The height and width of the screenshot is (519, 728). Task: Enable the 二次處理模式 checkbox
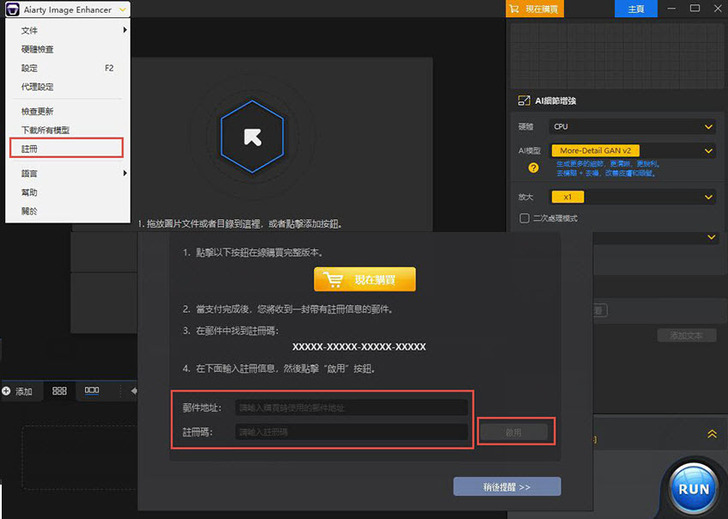coord(524,218)
